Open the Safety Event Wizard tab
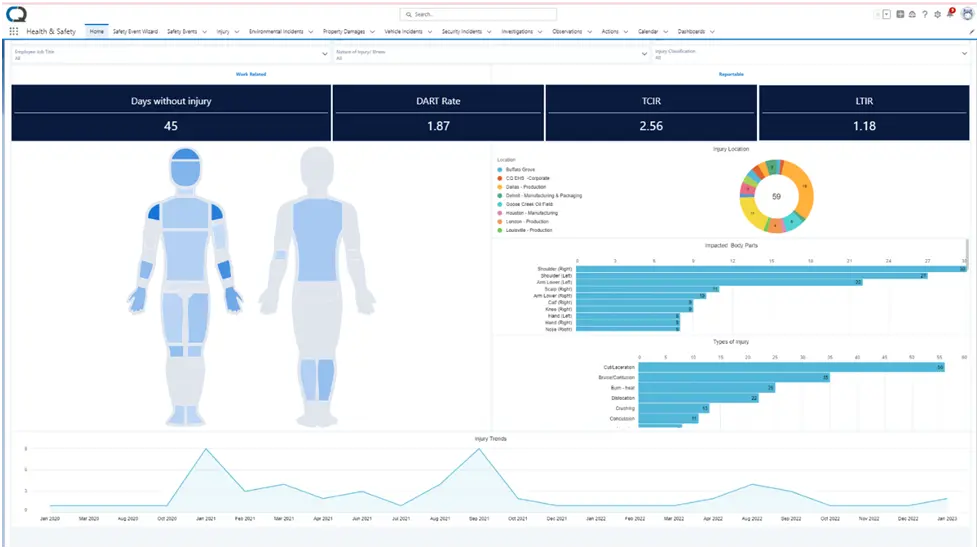The image size is (979, 549). pos(135,31)
